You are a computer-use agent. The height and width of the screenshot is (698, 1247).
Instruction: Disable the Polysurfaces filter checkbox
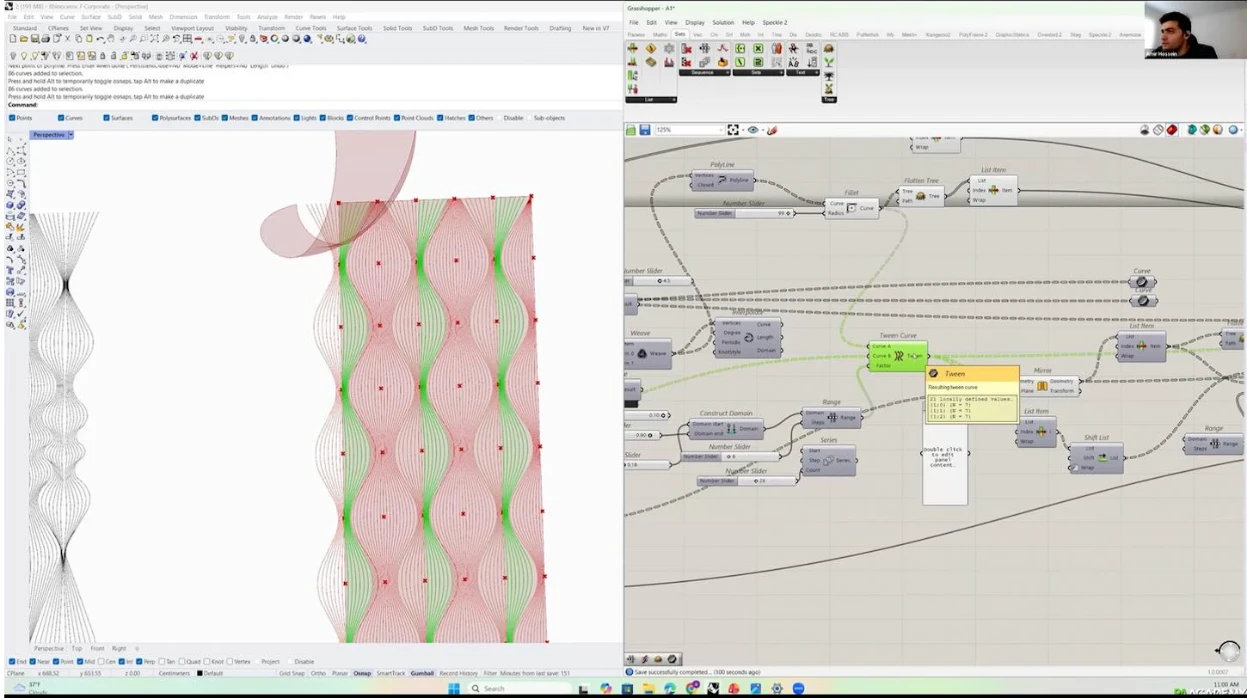pyautogui.click(x=155, y=118)
